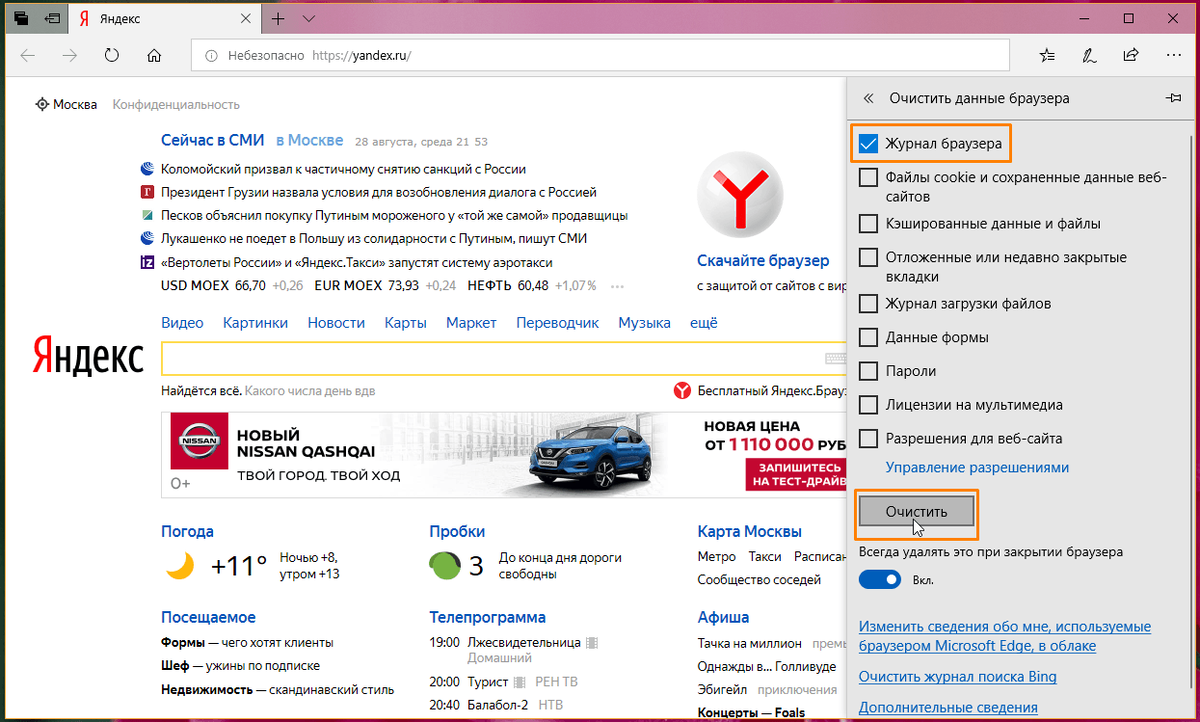Viewport: 1200px width, 722px height.
Task: Expand the news ticker ellipsis
Action: pyautogui.click(x=618, y=287)
